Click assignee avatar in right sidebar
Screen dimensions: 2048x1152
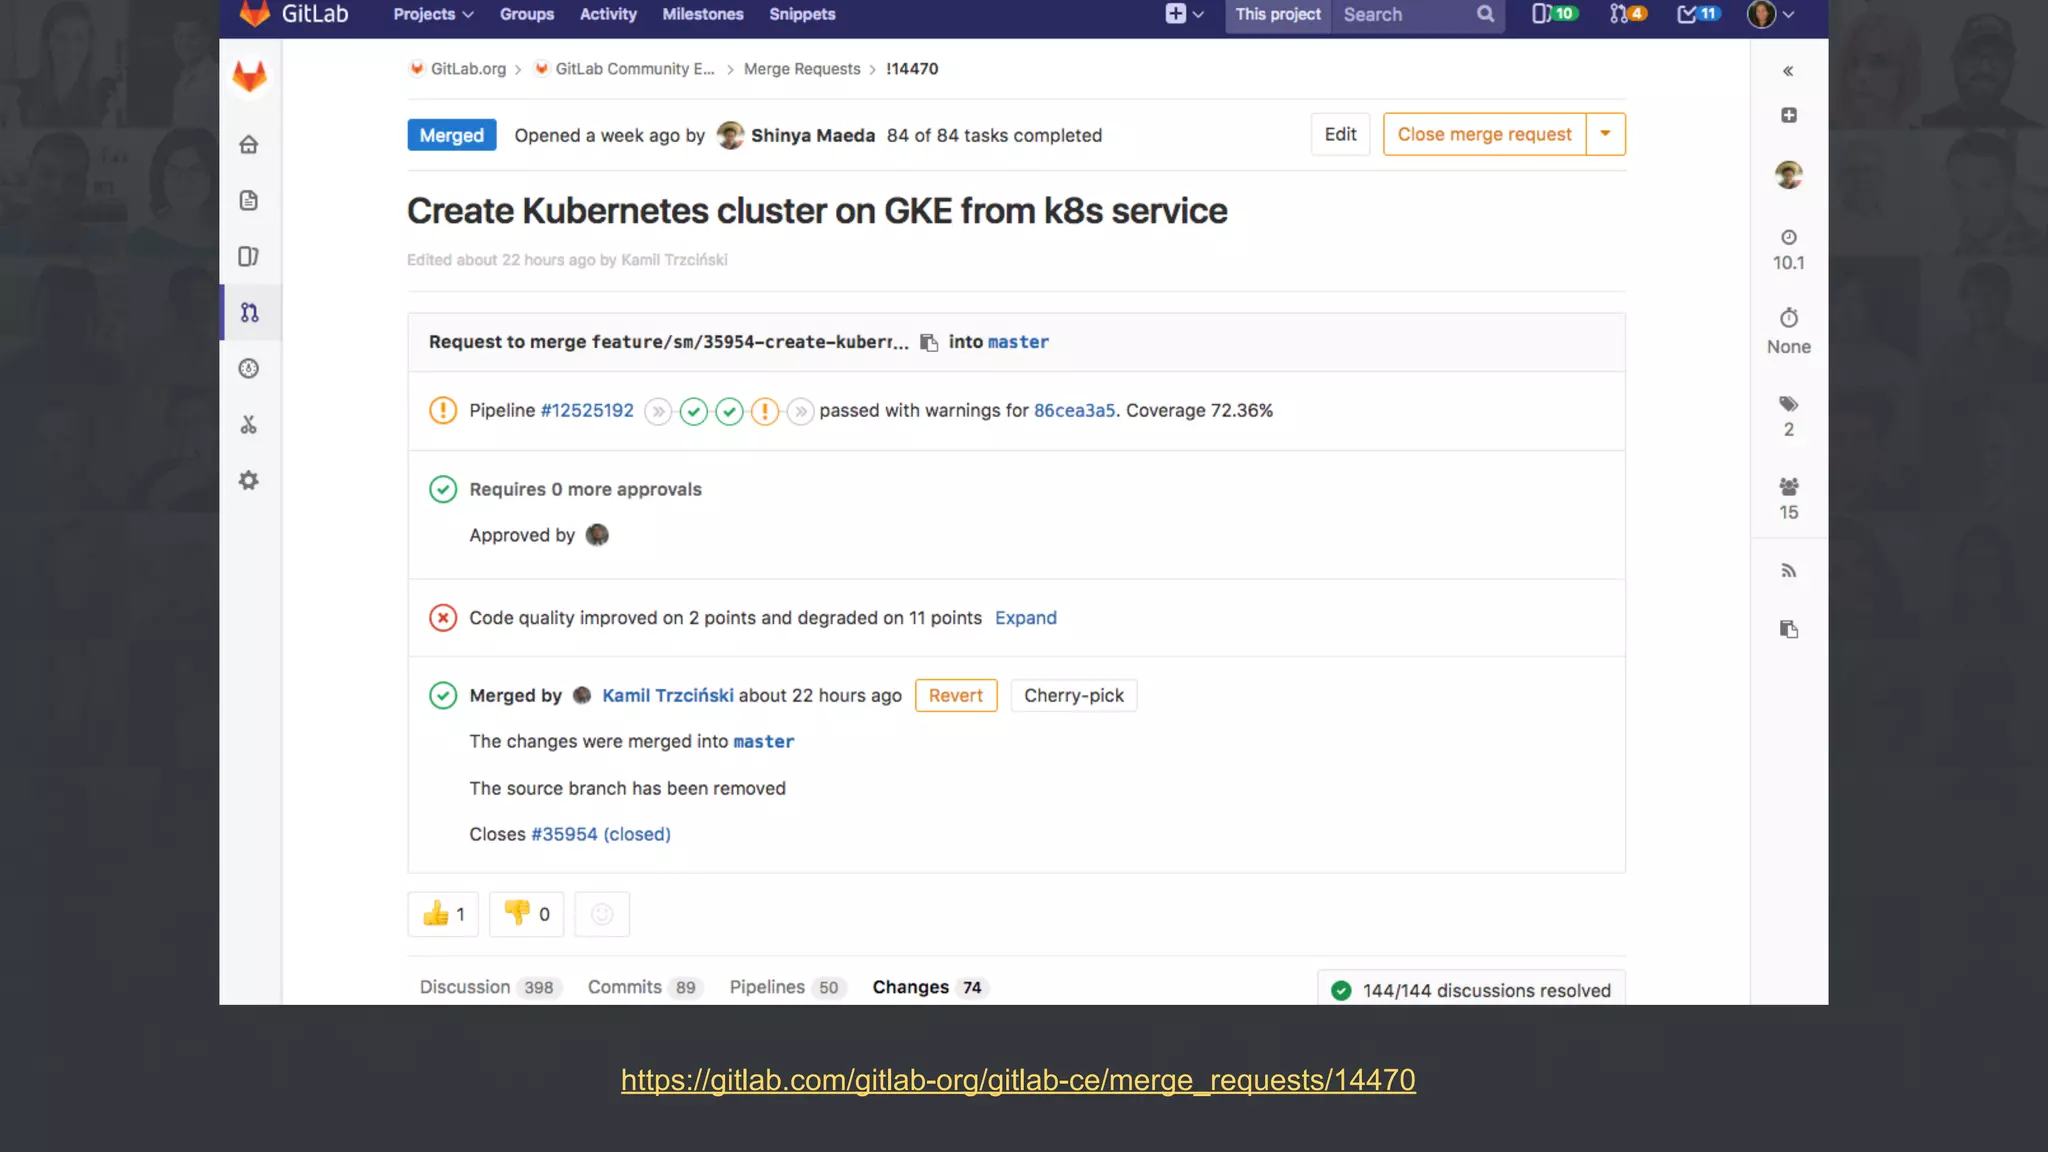click(1789, 175)
